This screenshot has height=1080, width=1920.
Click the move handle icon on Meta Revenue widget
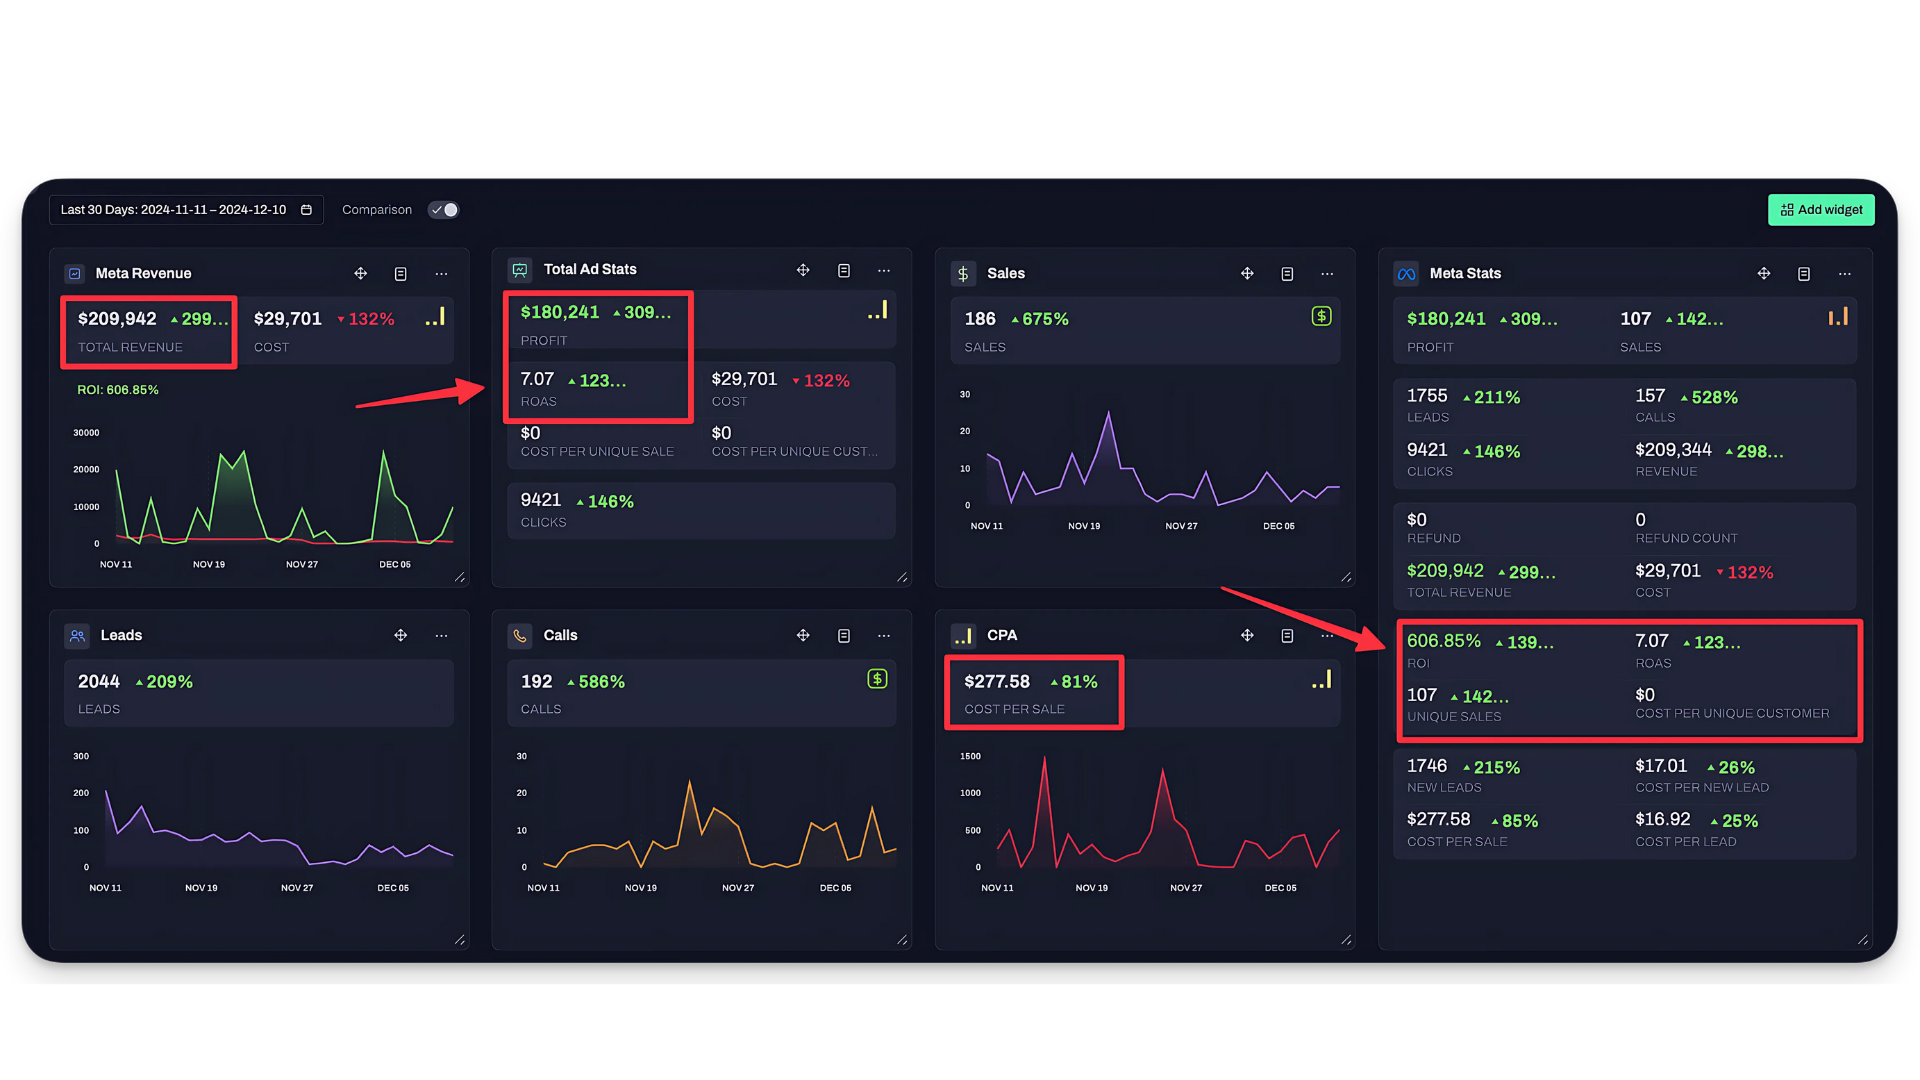(x=361, y=274)
